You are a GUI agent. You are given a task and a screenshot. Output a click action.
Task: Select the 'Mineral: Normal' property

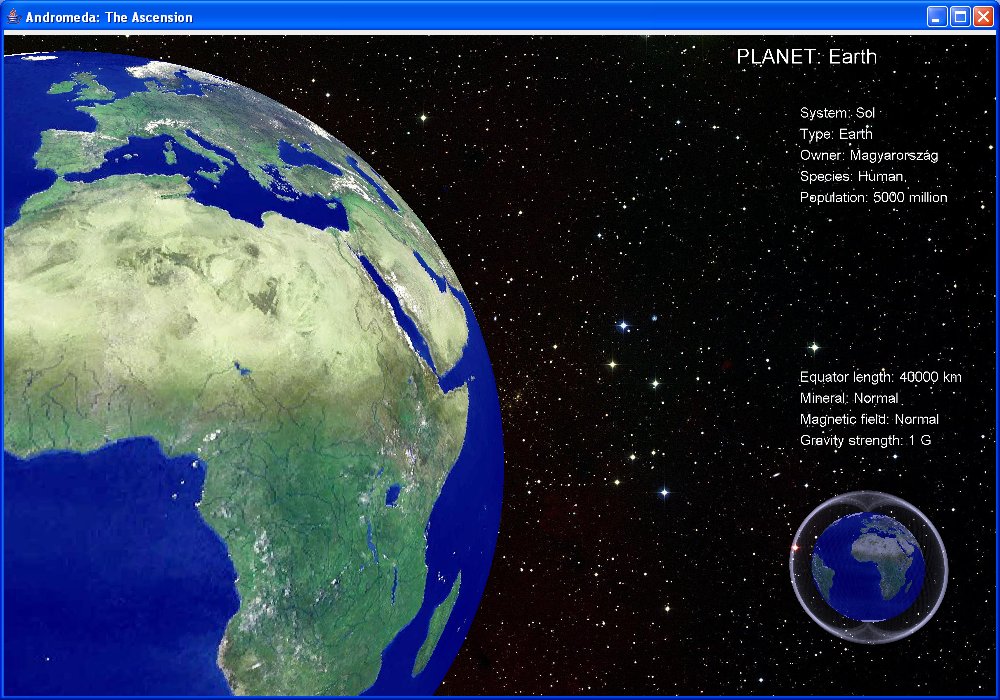coord(849,398)
